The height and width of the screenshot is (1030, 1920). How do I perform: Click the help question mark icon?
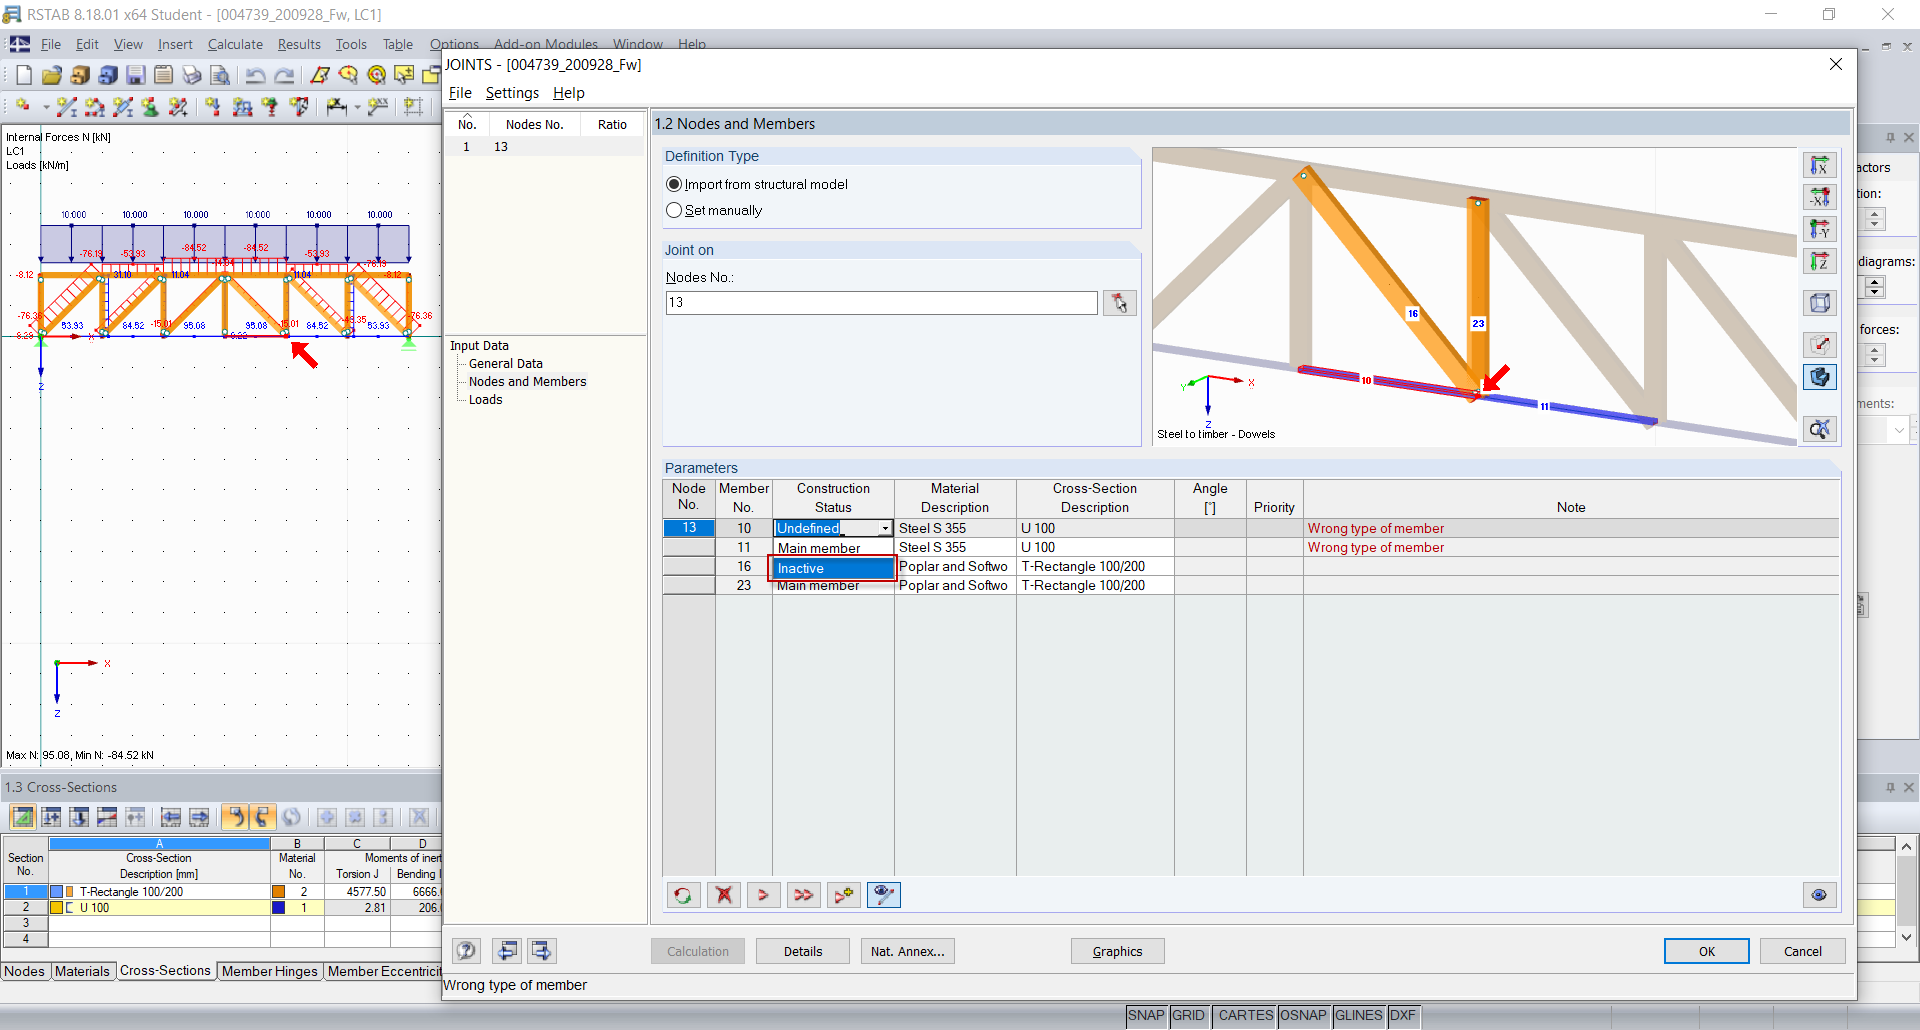point(466,951)
